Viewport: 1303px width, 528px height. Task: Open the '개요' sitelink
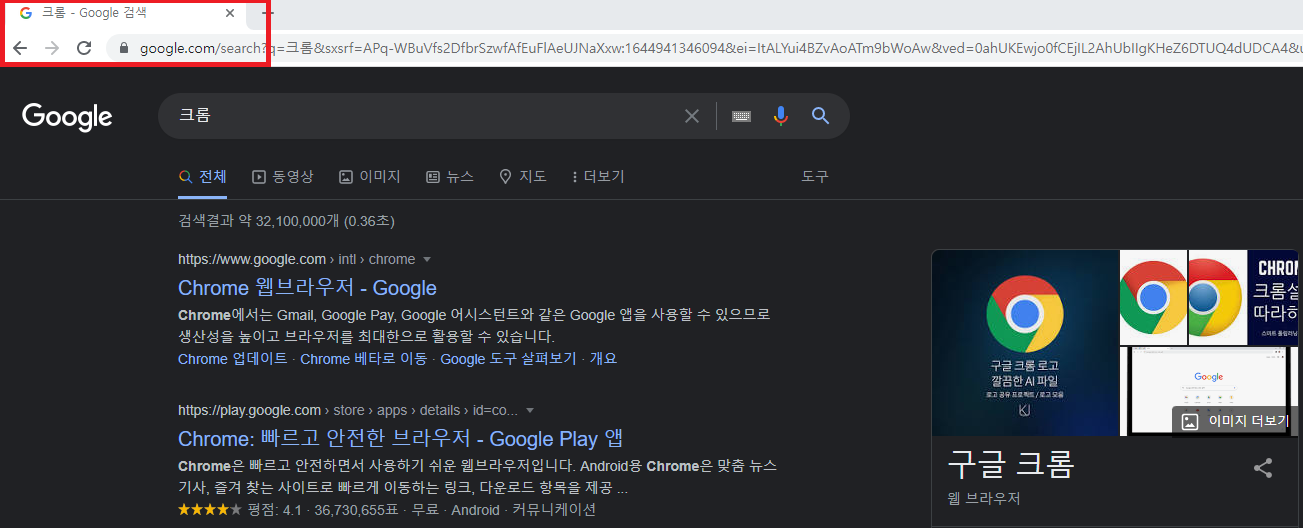click(603, 358)
